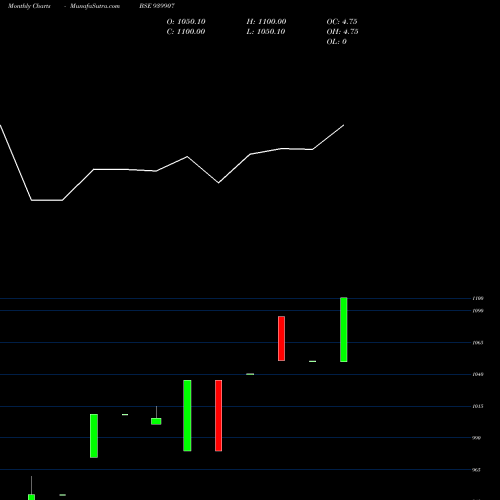
Task: Click the 'Monthly Charts' title text
Action: pyautogui.click(x=29, y=6)
